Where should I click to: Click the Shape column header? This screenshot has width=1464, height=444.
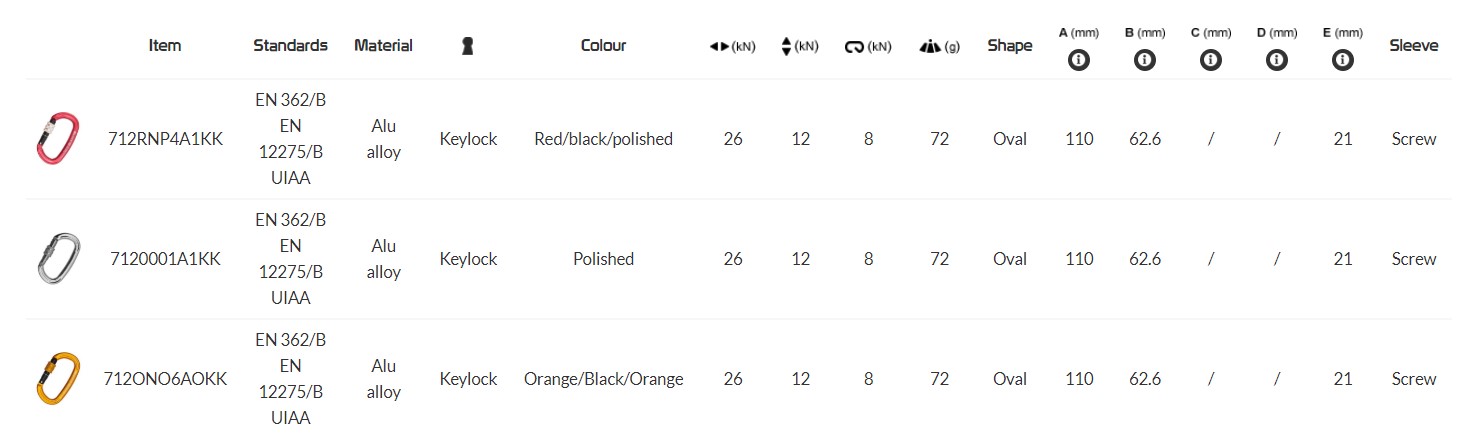[1009, 45]
